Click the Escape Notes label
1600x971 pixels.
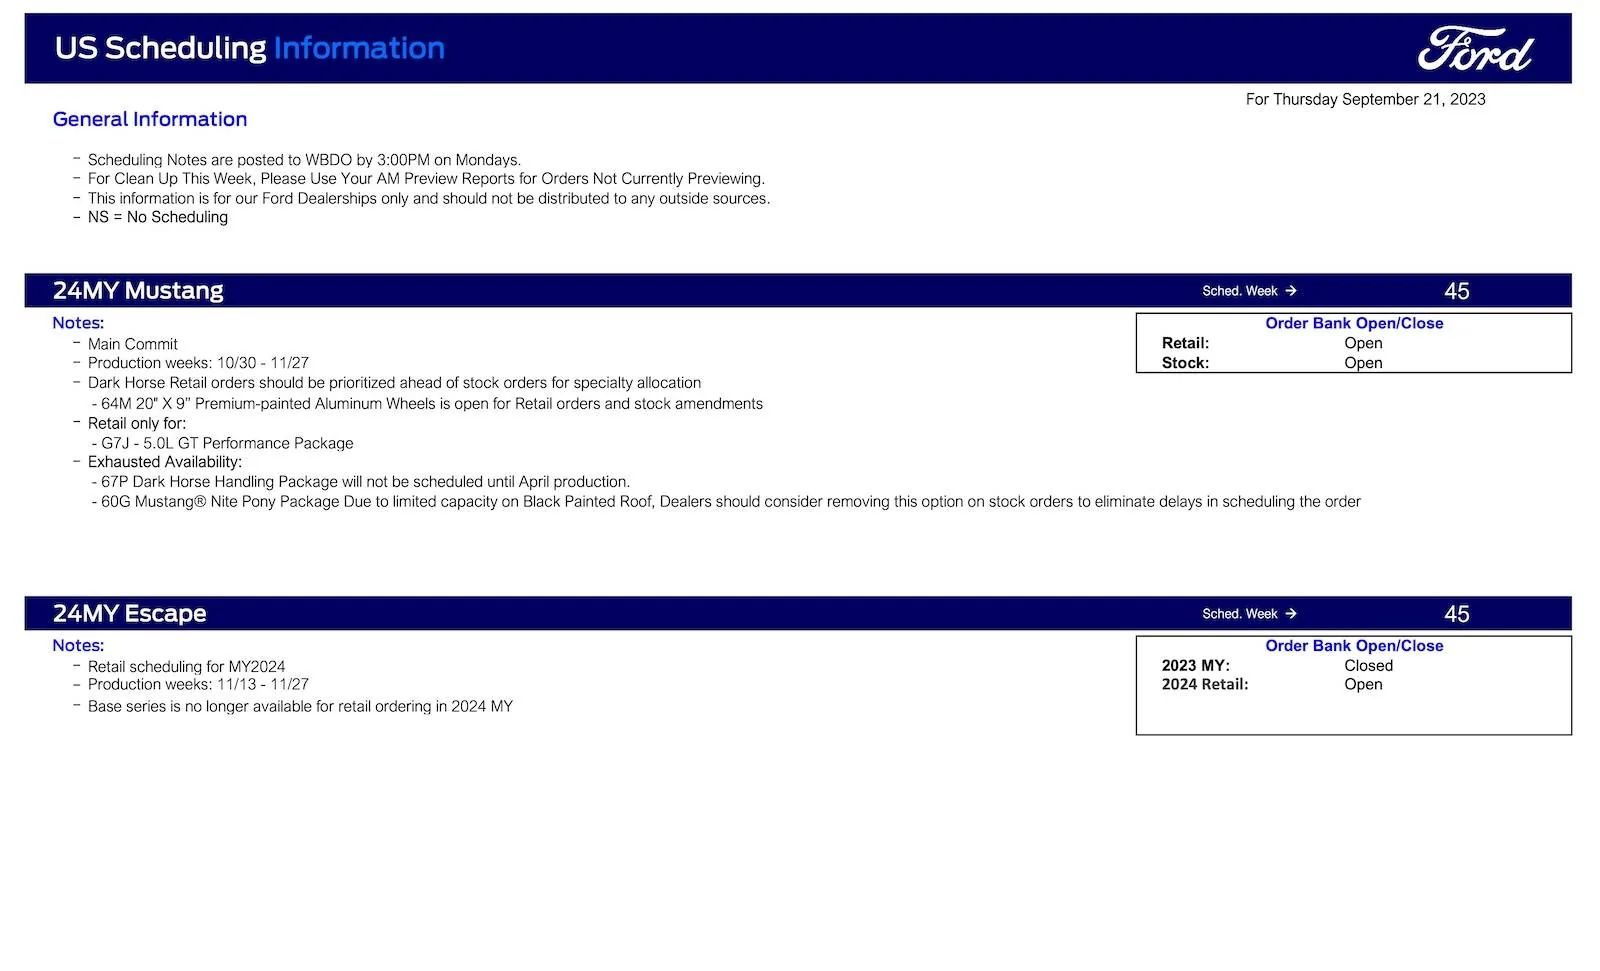tap(78, 646)
